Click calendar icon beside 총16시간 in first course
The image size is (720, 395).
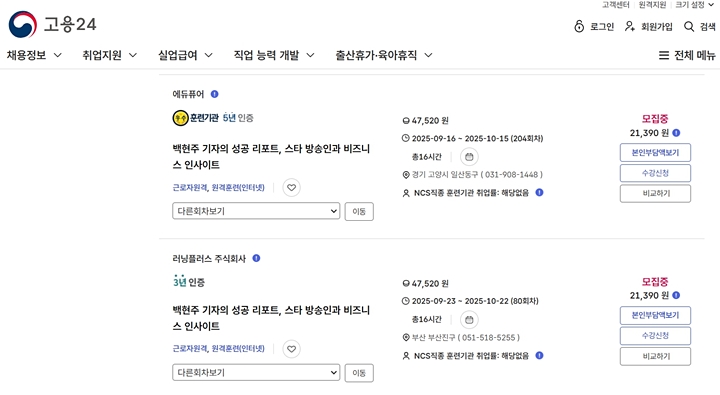click(469, 157)
